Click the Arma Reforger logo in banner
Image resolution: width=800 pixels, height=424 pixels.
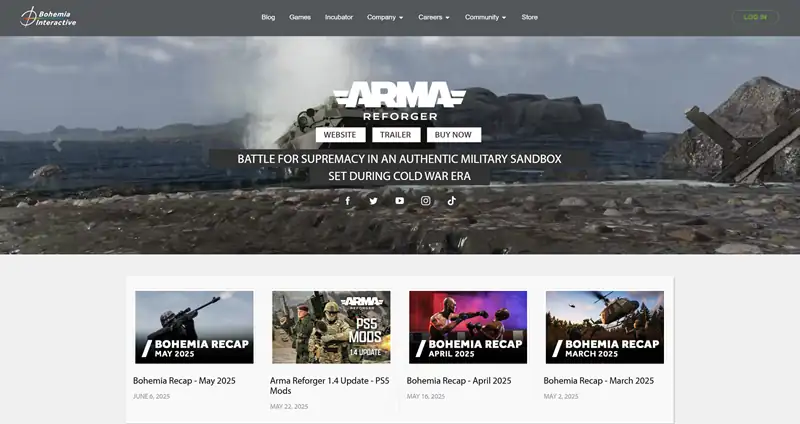pyautogui.click(x=400, y=101)
